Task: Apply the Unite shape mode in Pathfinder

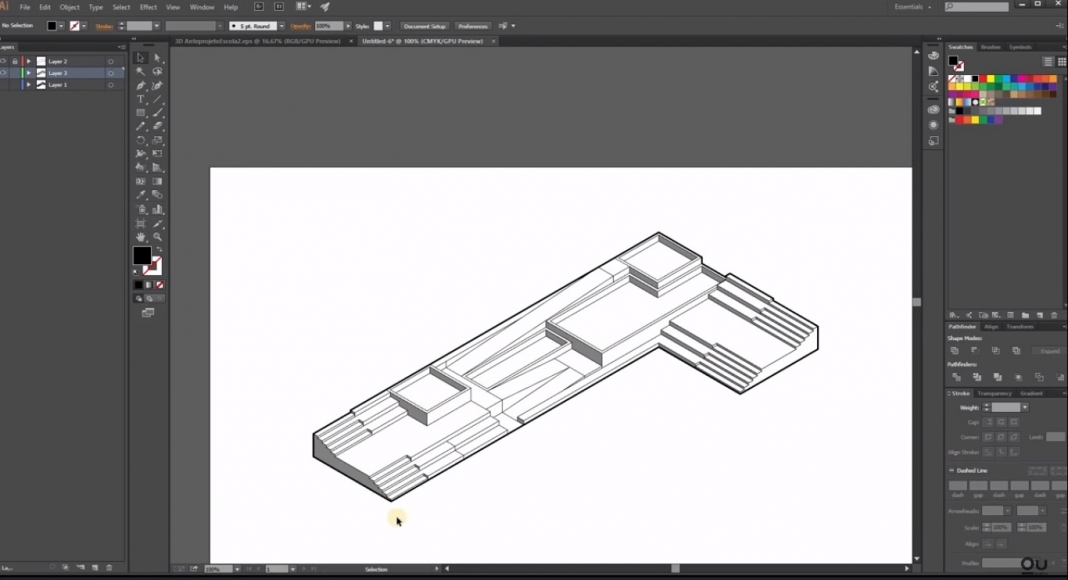Action: (954, 350)
